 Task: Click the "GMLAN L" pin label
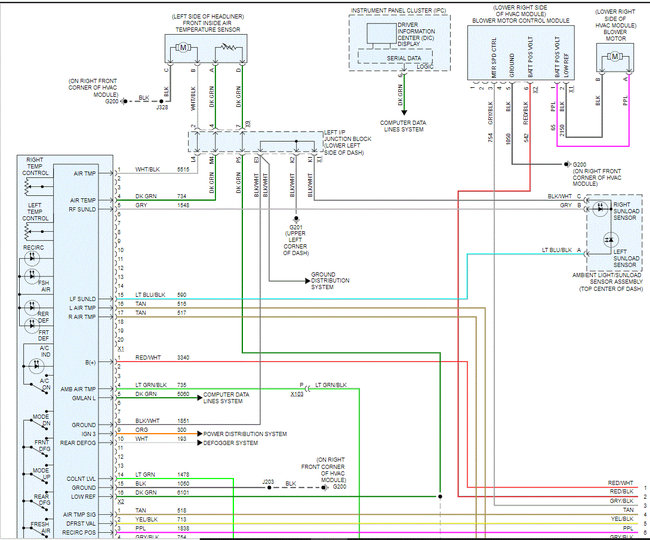click(84, 398)
